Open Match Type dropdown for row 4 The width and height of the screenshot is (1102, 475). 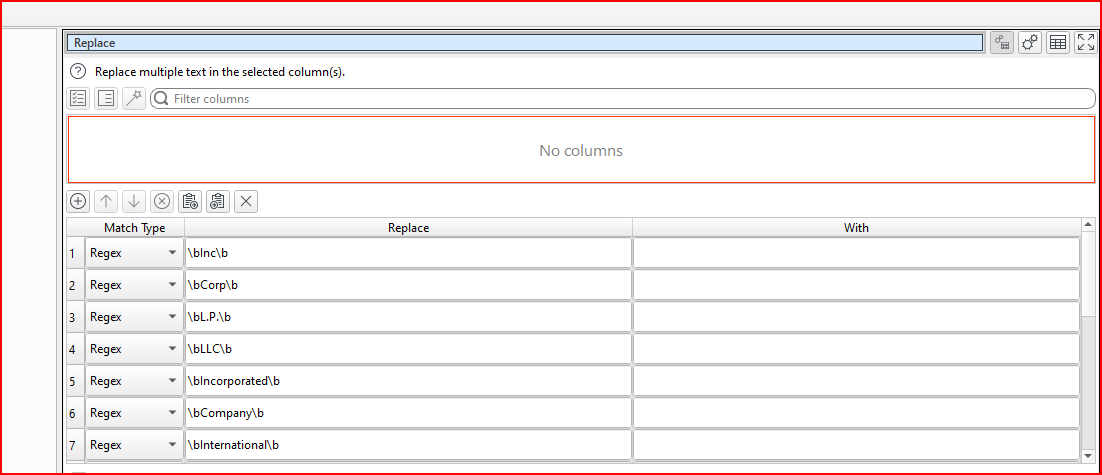134,349
